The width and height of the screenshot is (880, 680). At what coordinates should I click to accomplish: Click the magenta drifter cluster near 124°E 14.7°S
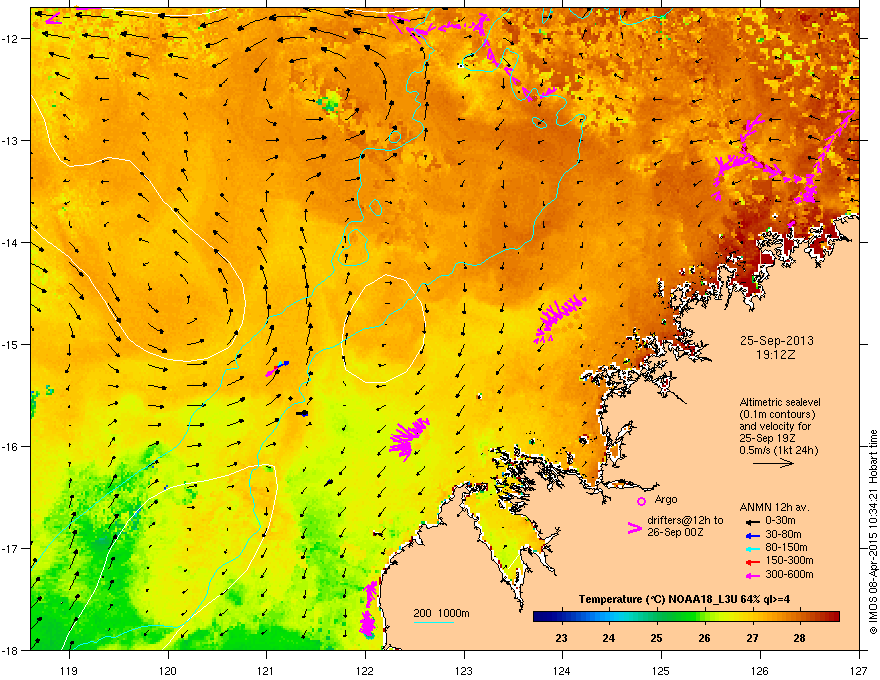click(x=559, y=319)
